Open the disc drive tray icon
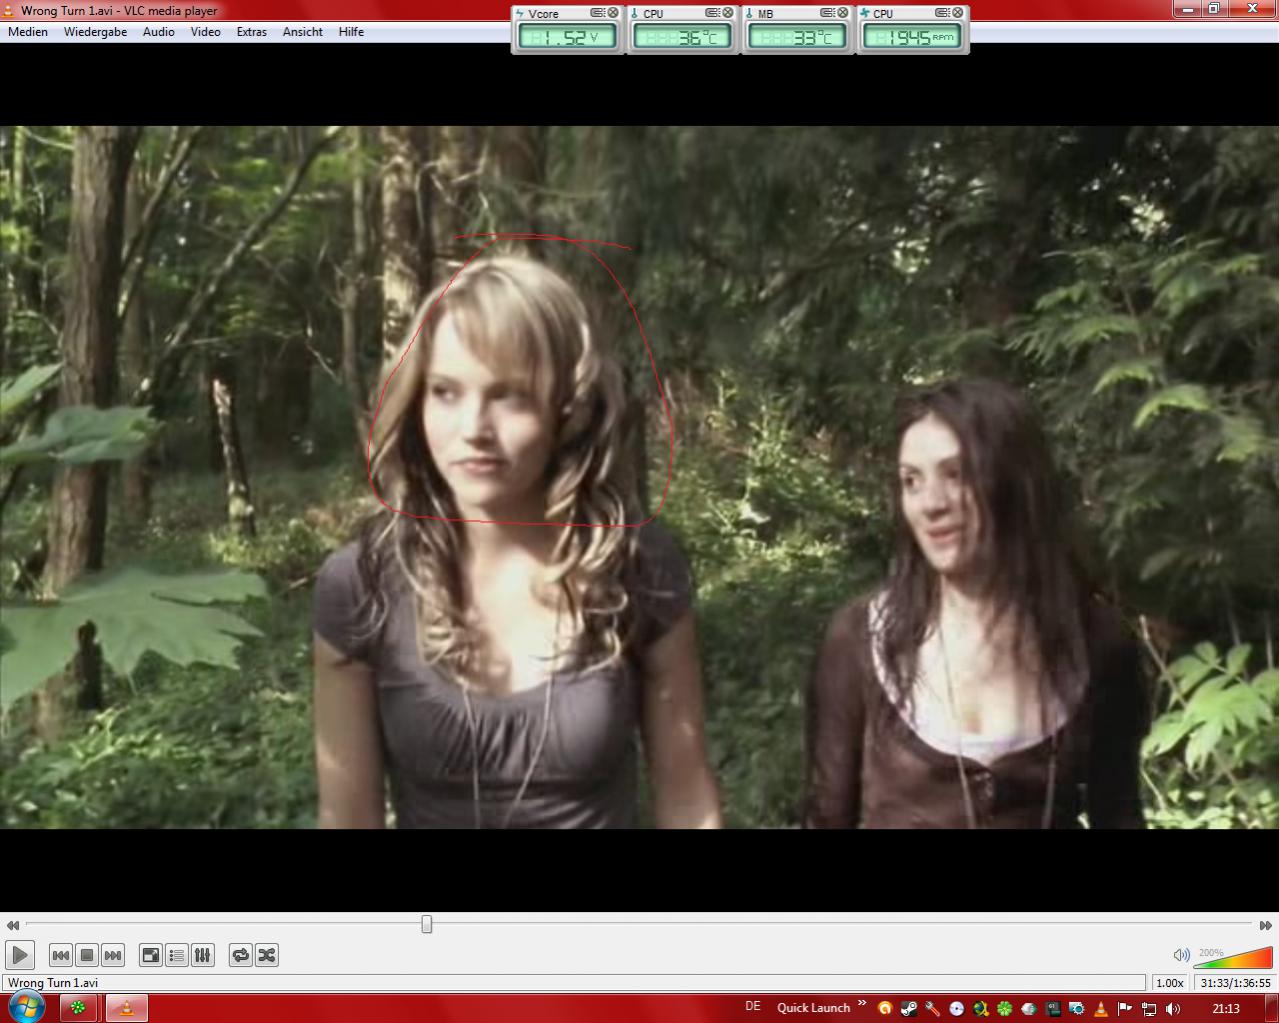 (957, 1008)
